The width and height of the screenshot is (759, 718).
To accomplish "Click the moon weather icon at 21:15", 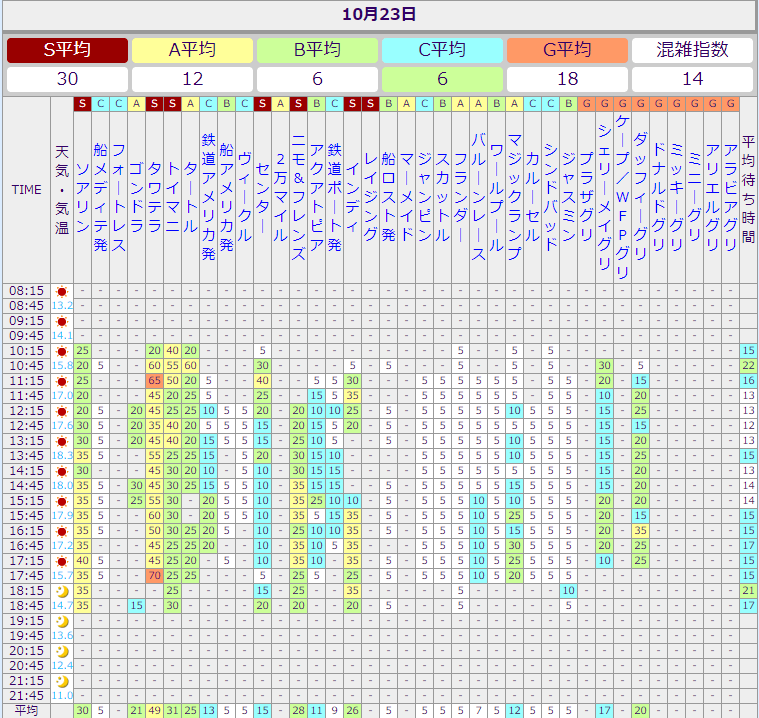I will 62,681.
